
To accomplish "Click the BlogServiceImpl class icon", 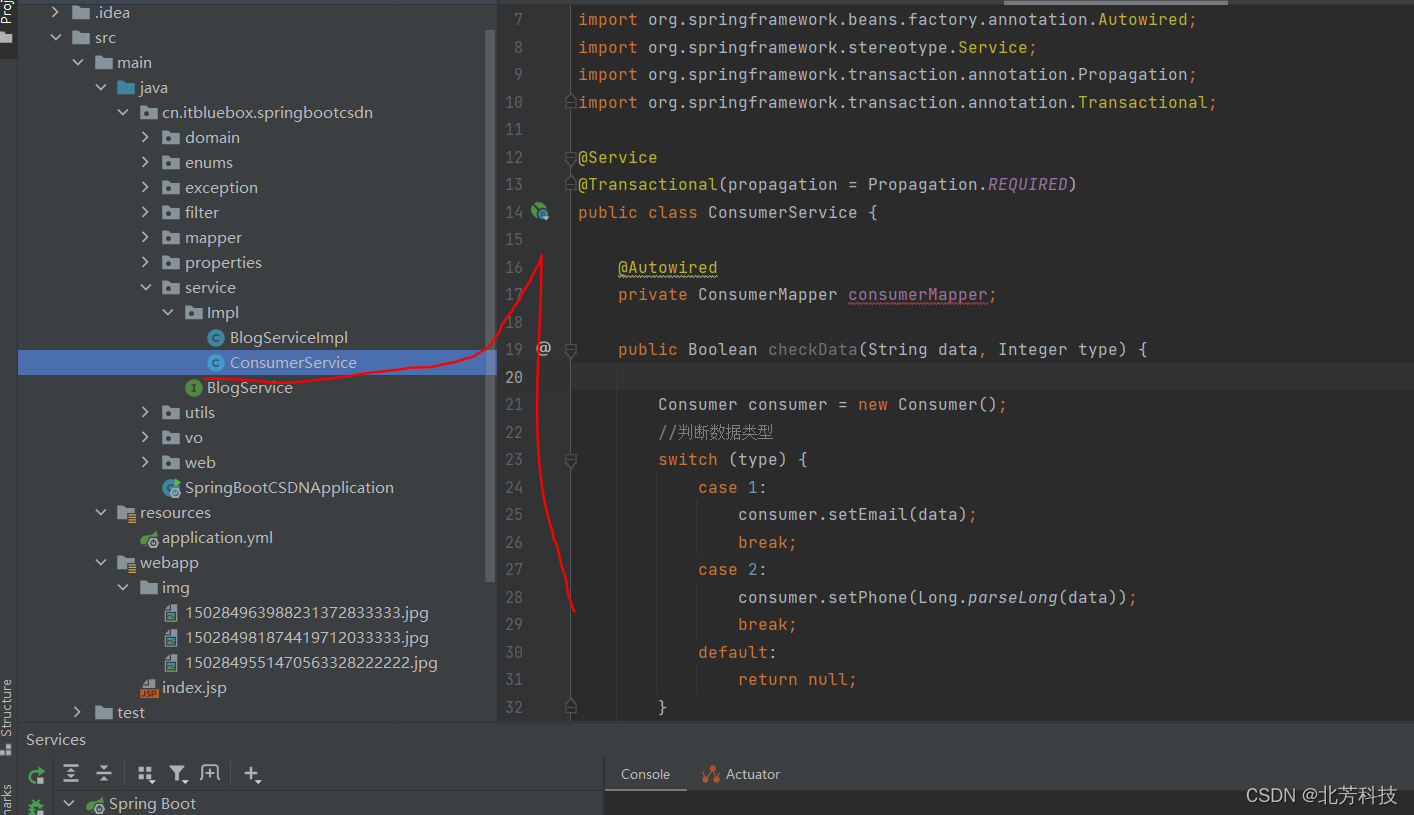I will (215, 338).
